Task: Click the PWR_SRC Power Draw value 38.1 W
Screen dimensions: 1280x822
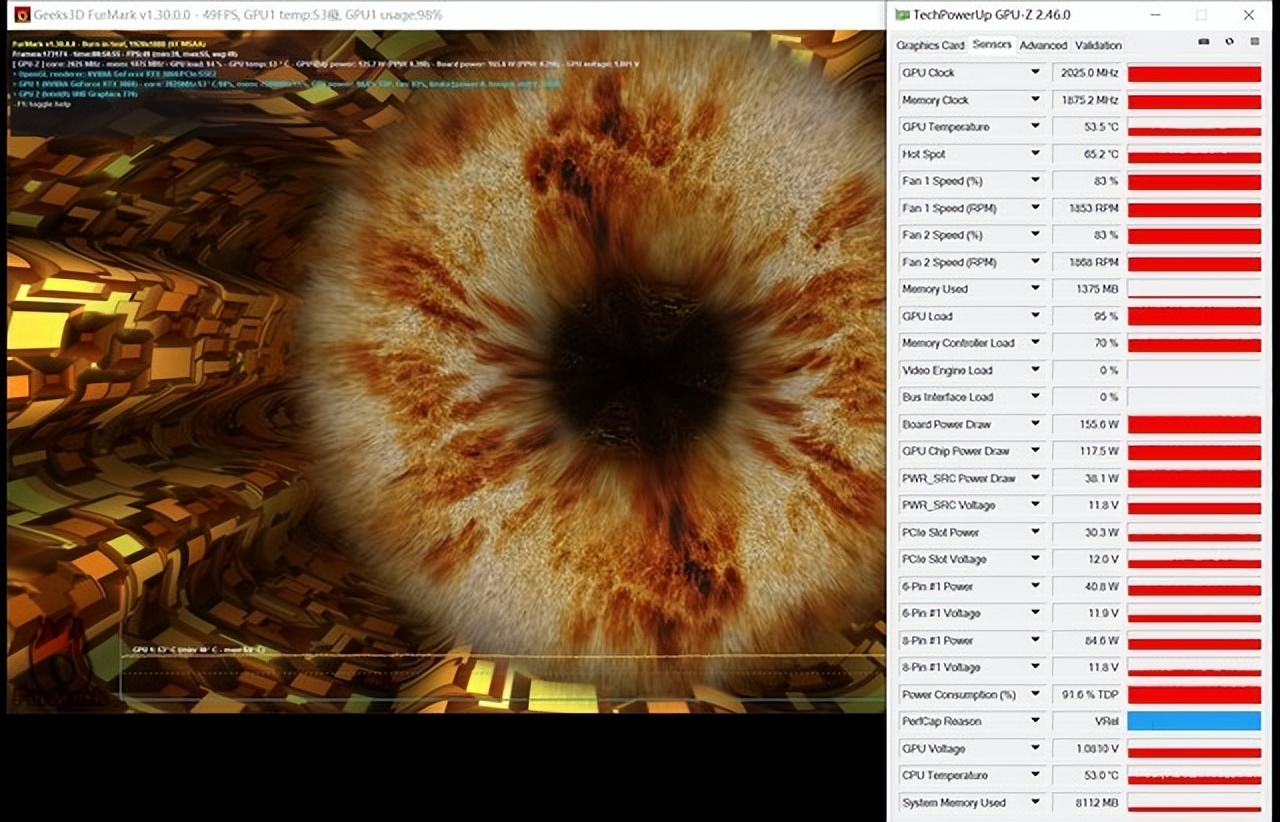Action: tap(1087, 478)
